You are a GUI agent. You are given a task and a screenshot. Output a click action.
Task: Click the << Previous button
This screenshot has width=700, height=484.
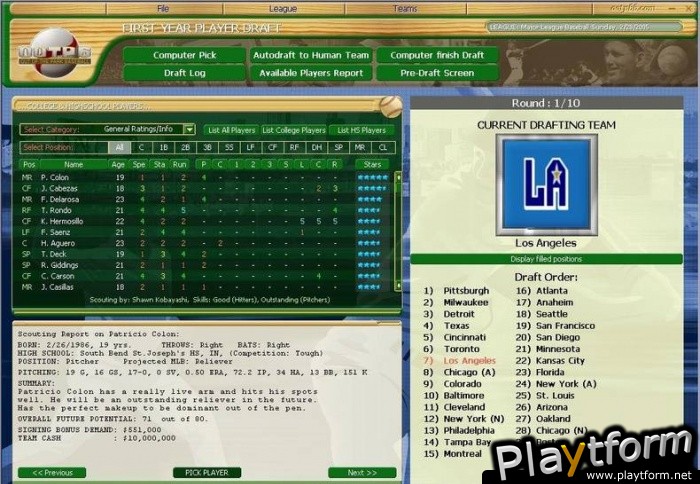tap(52, 472)
